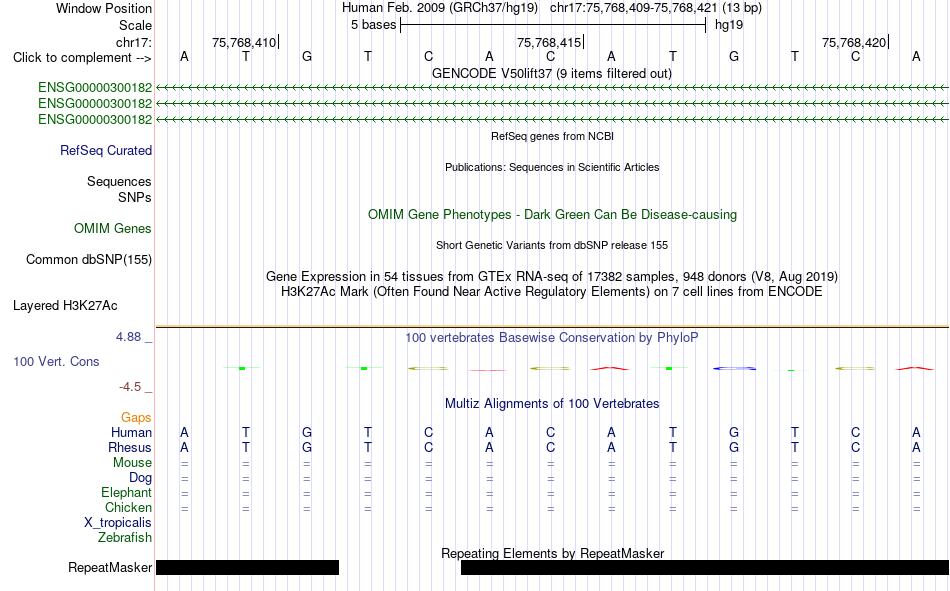Select the Elephant alignment row label

click(x=127, y=492)
